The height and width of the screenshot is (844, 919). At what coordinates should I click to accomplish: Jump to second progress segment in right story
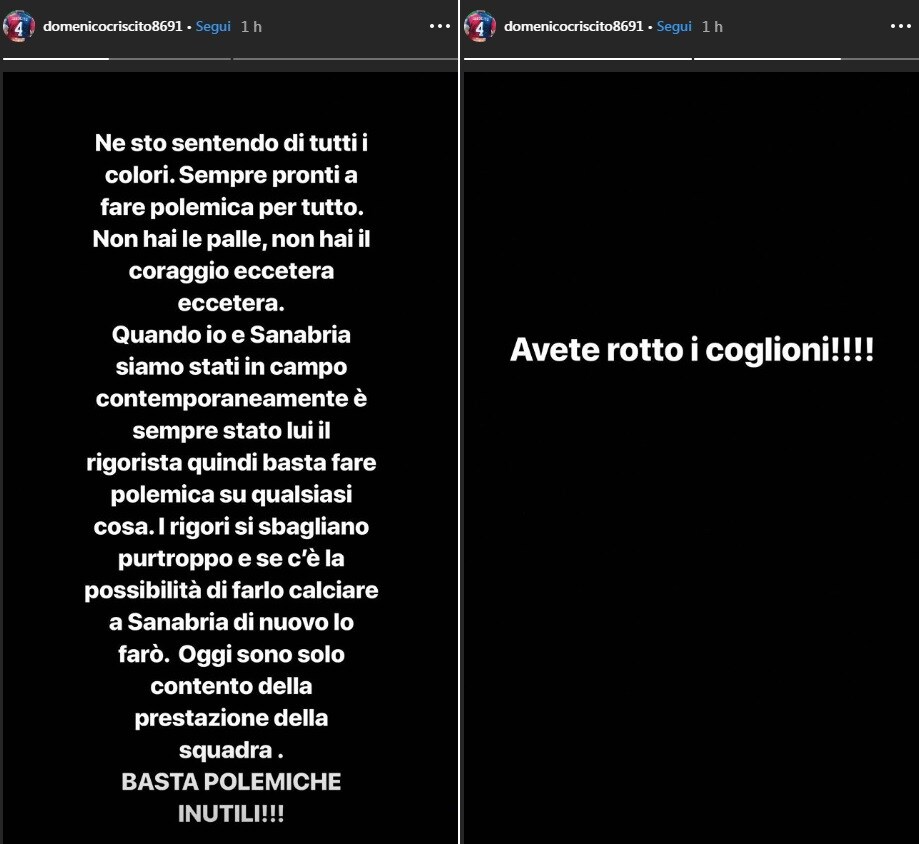tap(767, 59)
